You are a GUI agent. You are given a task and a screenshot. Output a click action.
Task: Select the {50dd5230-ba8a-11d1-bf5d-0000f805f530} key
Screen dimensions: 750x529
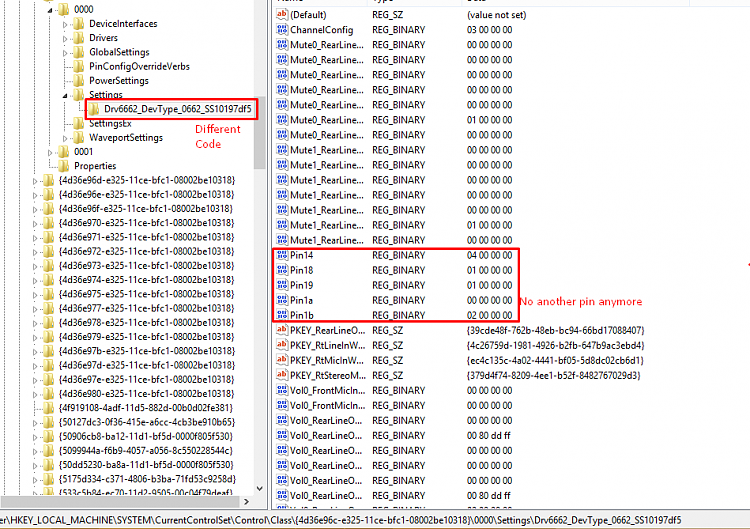pyautogui.click(x=146, y=465)
